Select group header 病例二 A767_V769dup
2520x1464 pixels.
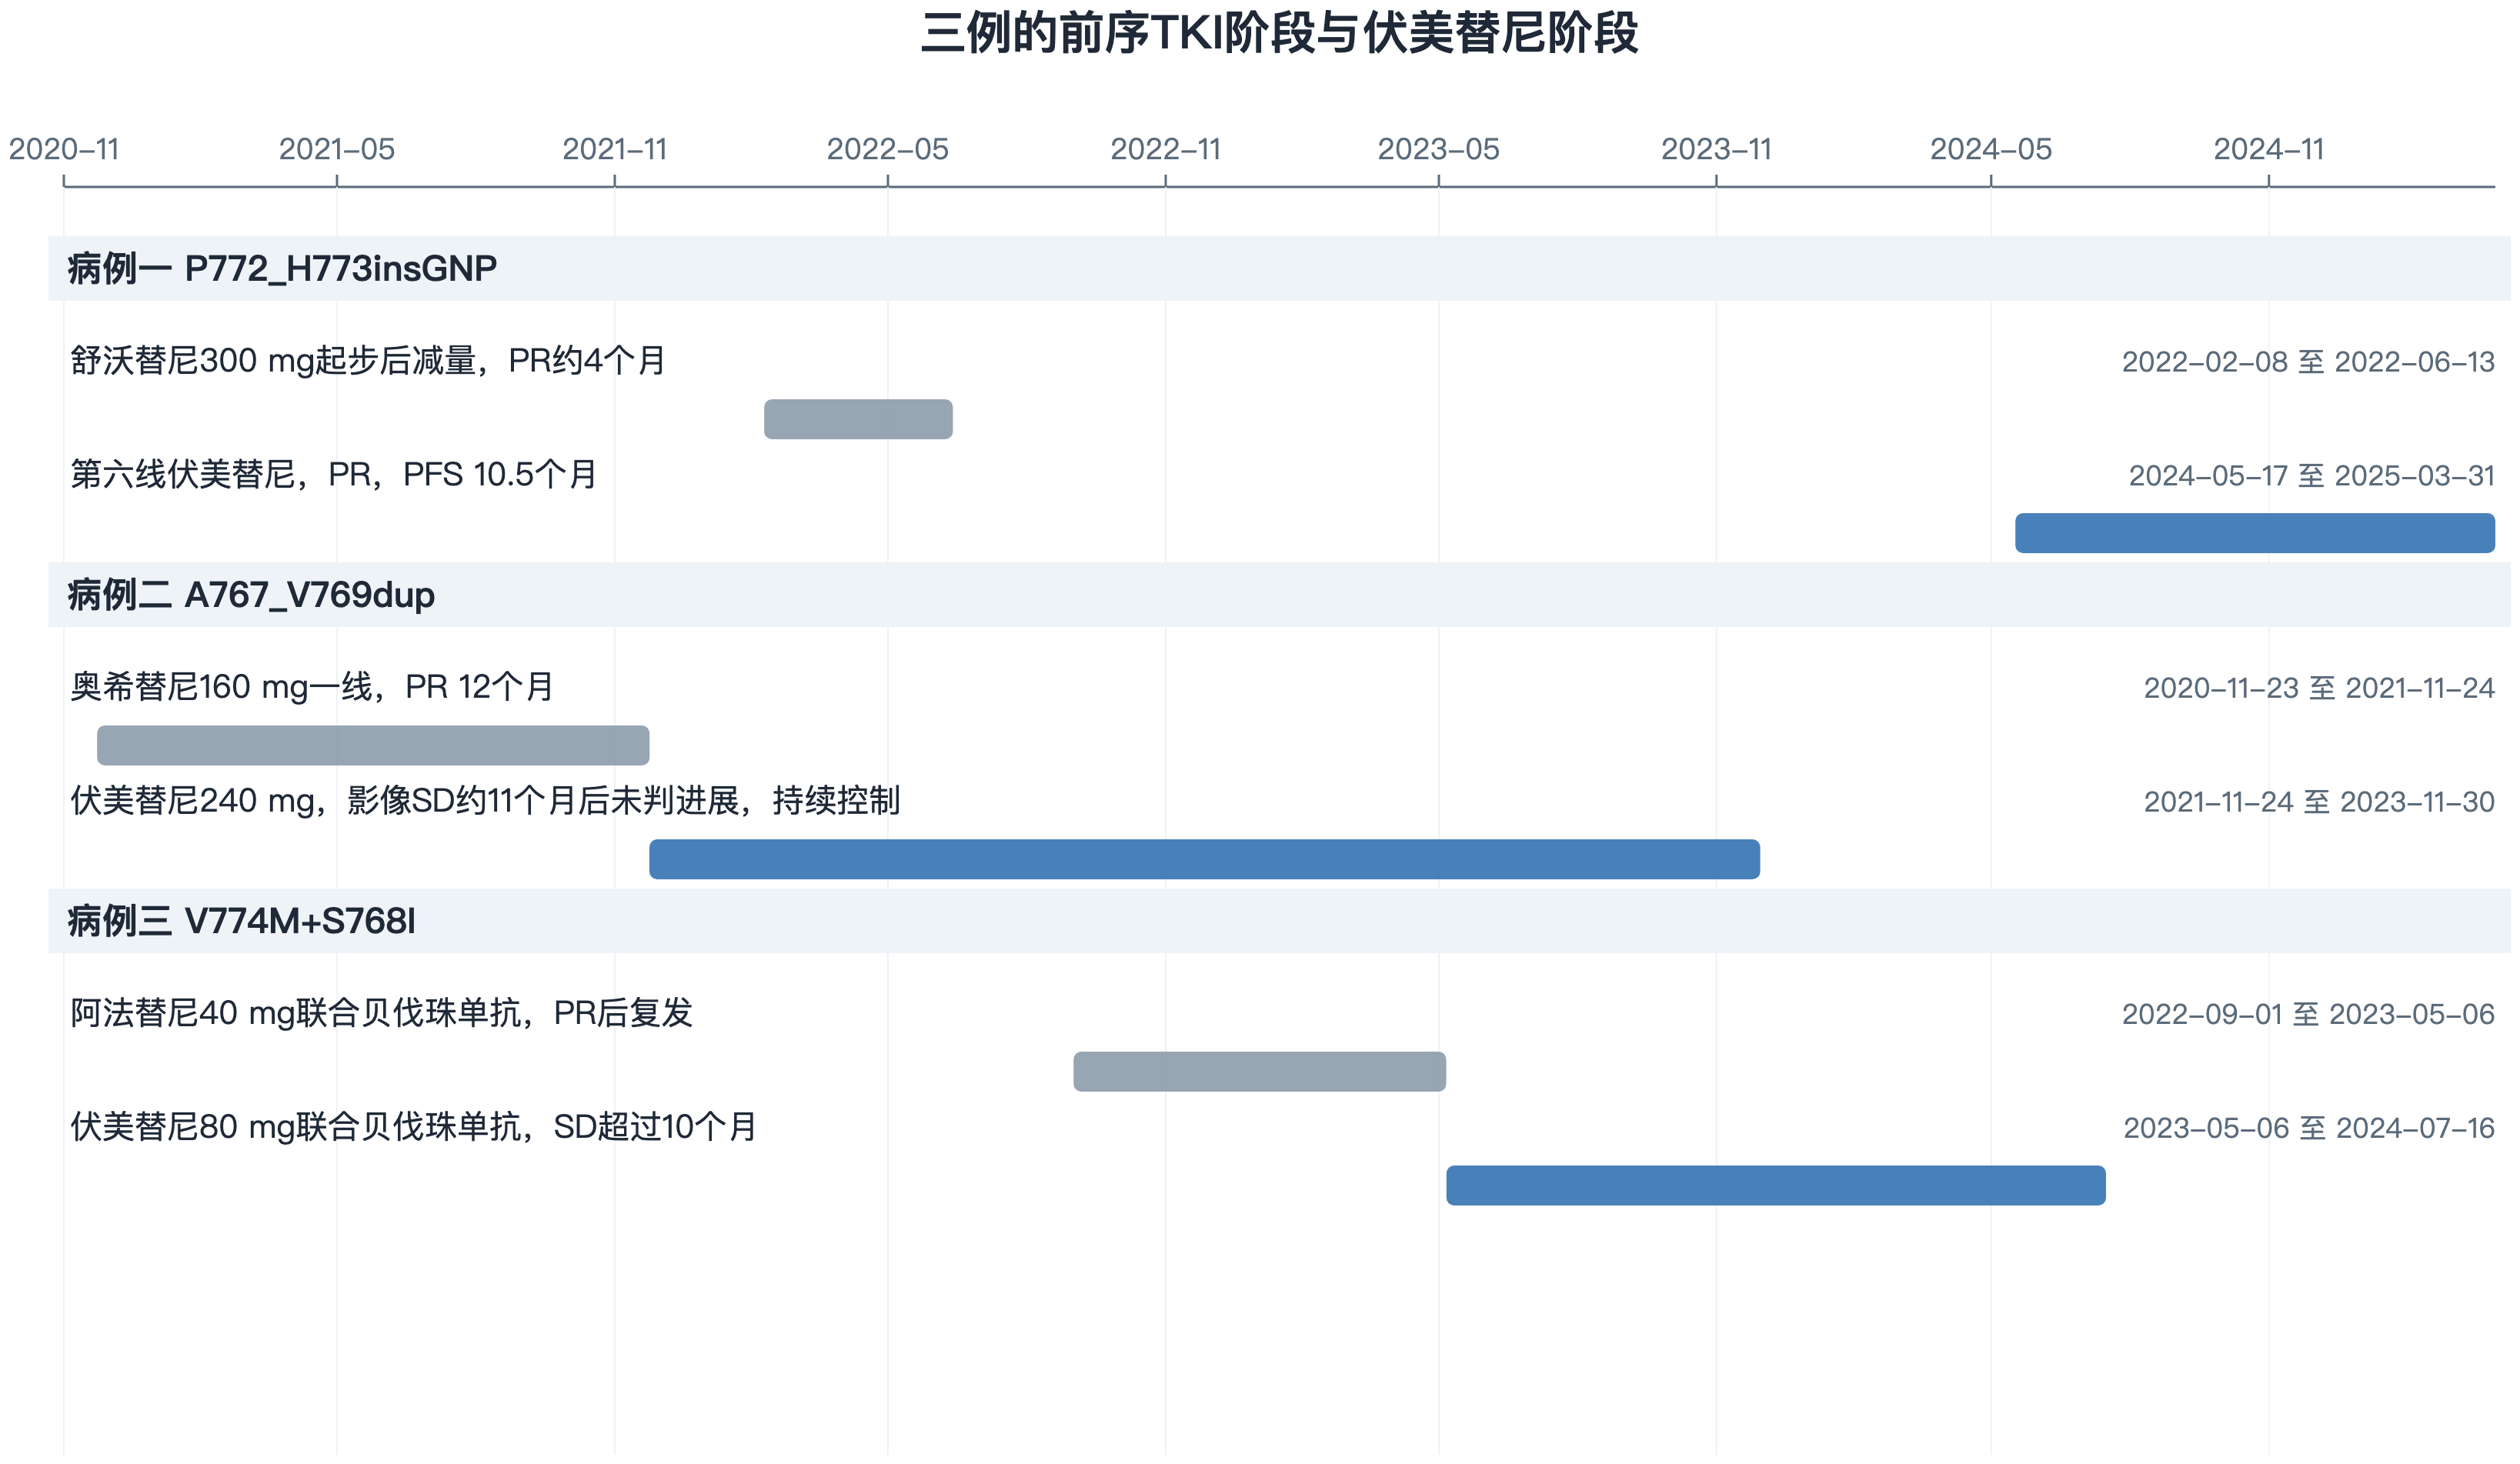1279,595
